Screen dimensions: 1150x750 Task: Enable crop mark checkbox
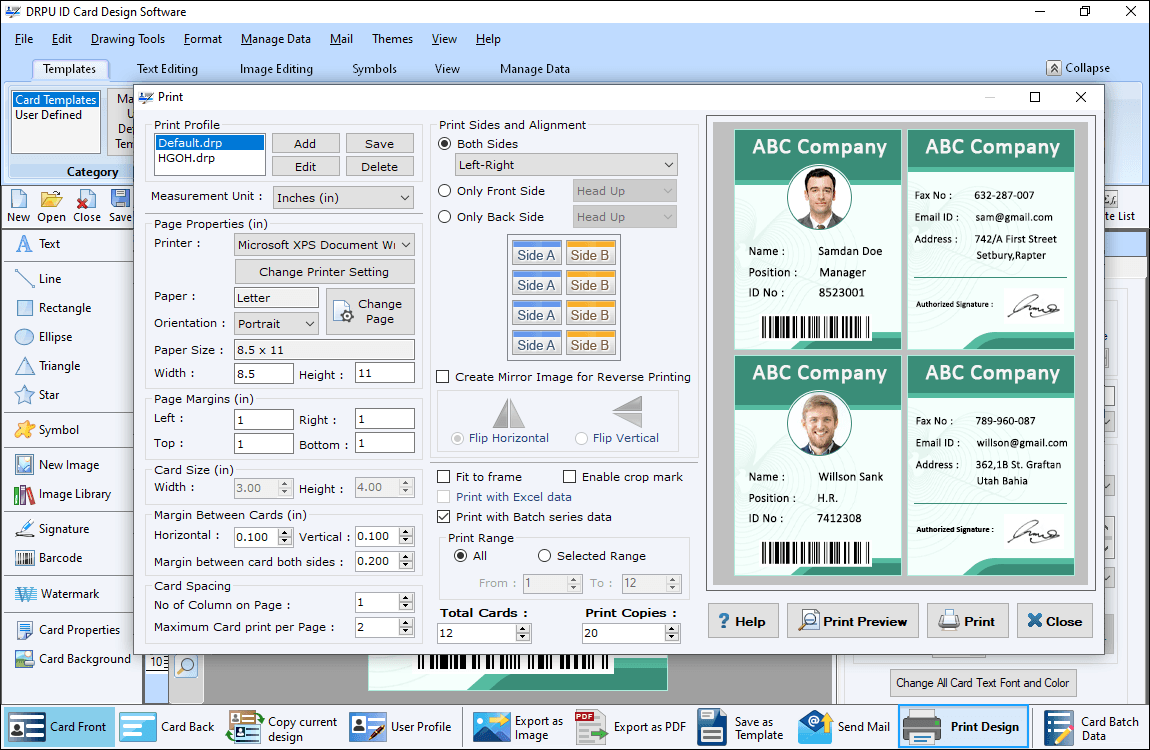click(569, 477)
